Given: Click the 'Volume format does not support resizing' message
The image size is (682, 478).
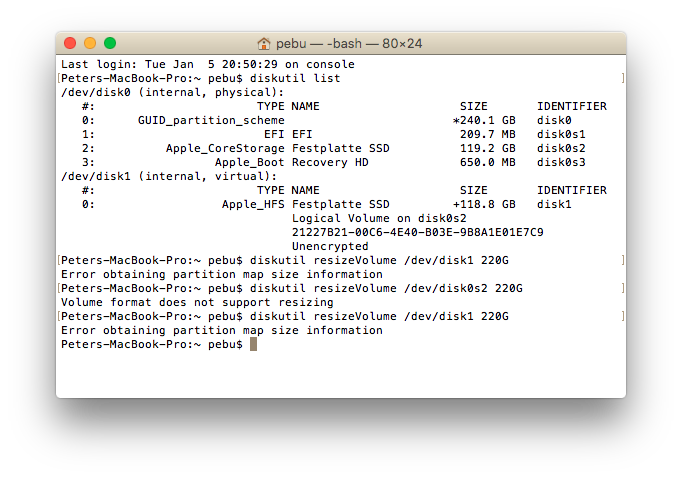Looking at the screenshot, I should click(197, 302).
